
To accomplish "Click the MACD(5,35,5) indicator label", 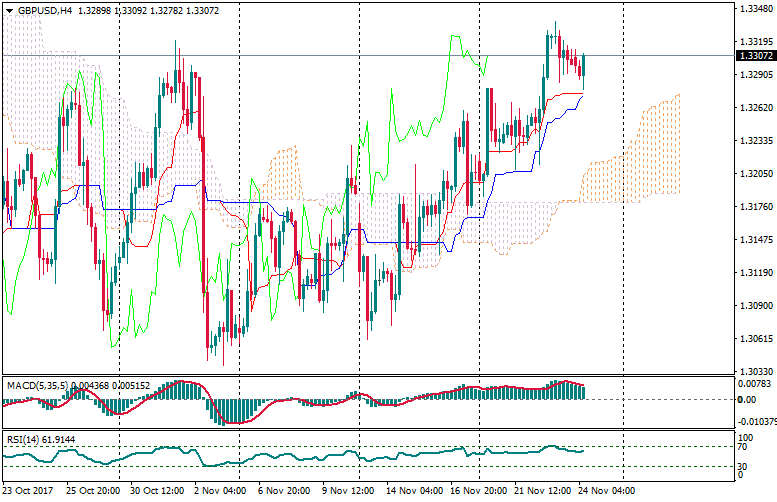I will click(x=38, y=385).
